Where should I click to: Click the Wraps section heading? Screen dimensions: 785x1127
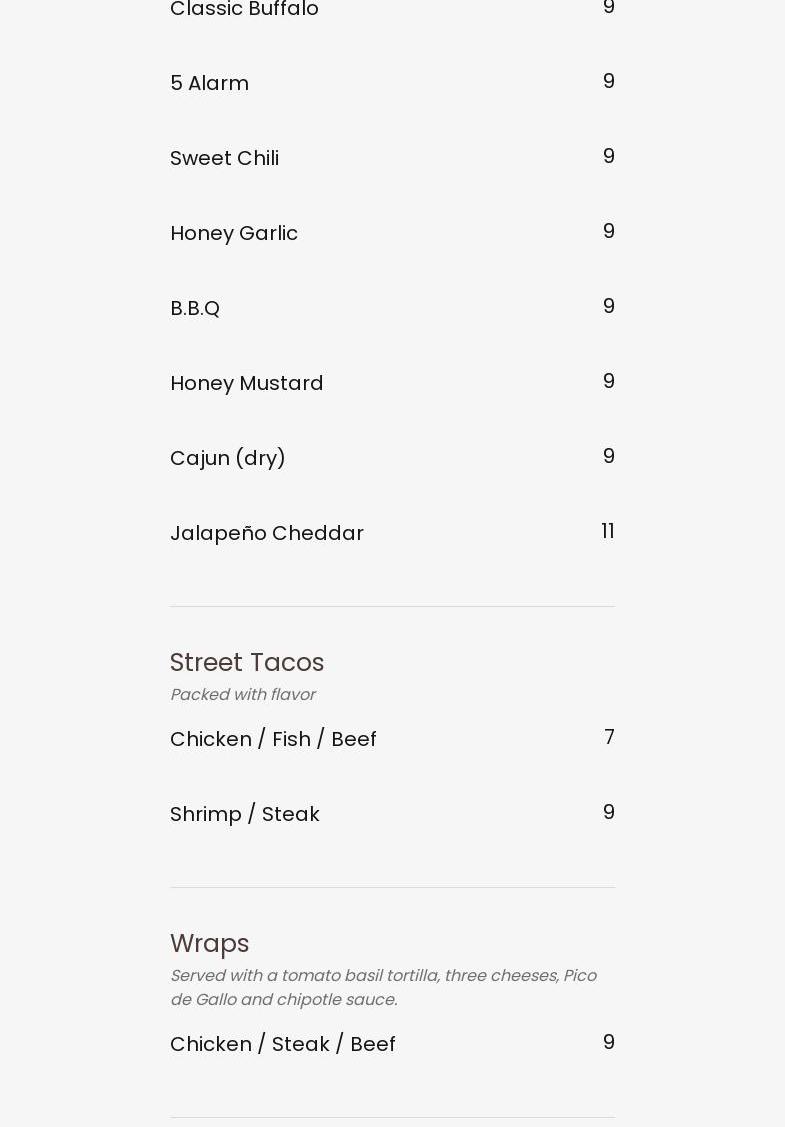click(x=209, y=943)
